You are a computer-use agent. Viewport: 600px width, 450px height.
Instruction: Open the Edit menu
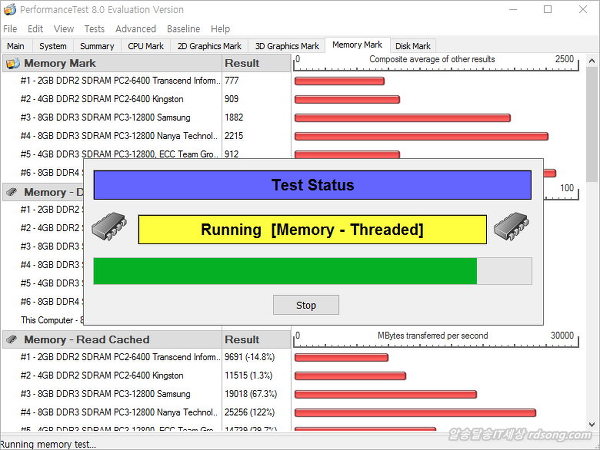coord(35,29)
